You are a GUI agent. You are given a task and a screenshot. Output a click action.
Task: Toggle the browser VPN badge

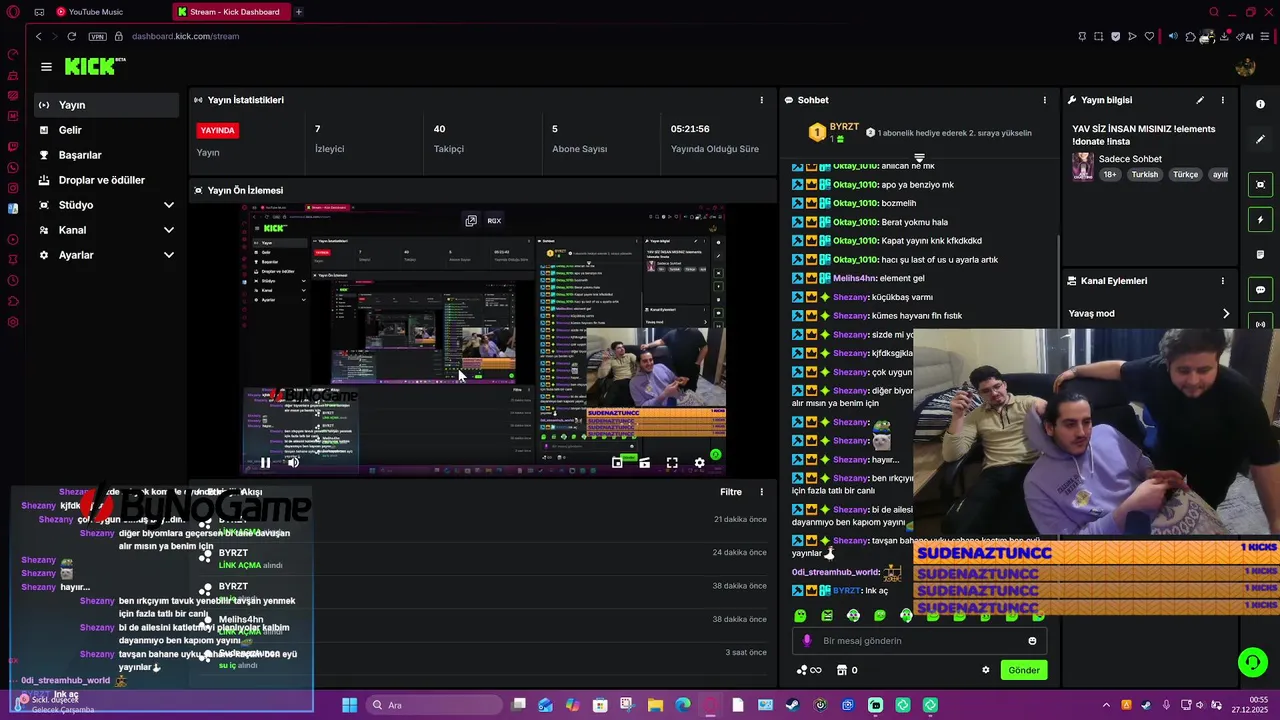coord(97,36)
